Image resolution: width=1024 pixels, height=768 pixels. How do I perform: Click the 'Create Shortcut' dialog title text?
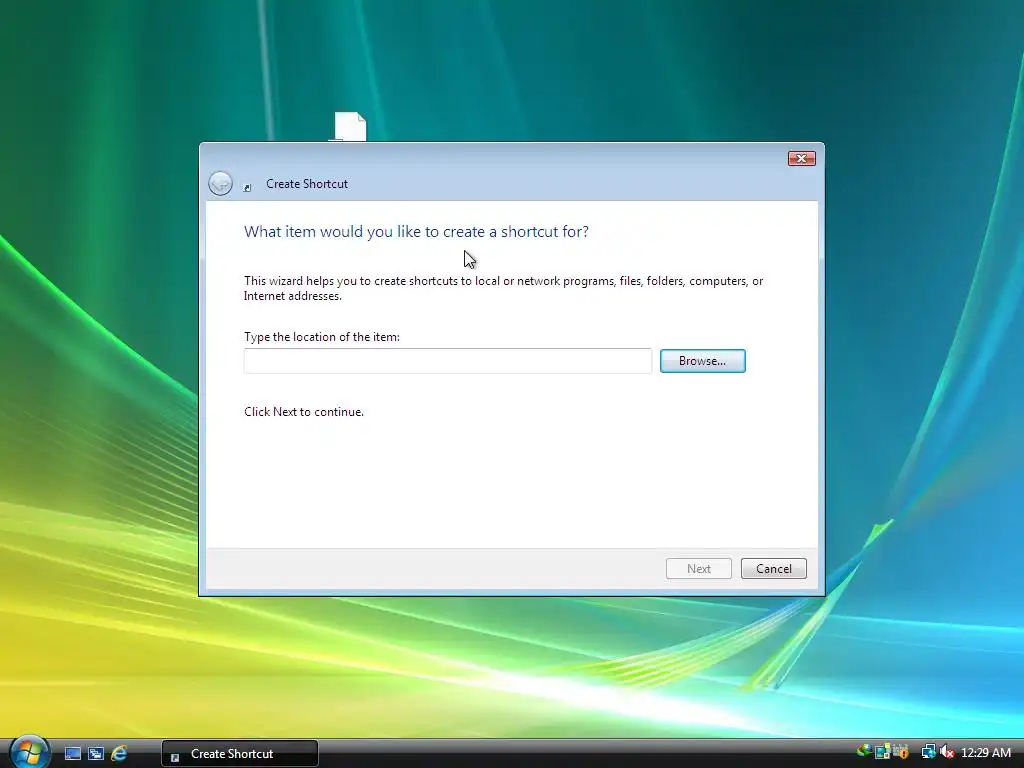pos(307,184)
